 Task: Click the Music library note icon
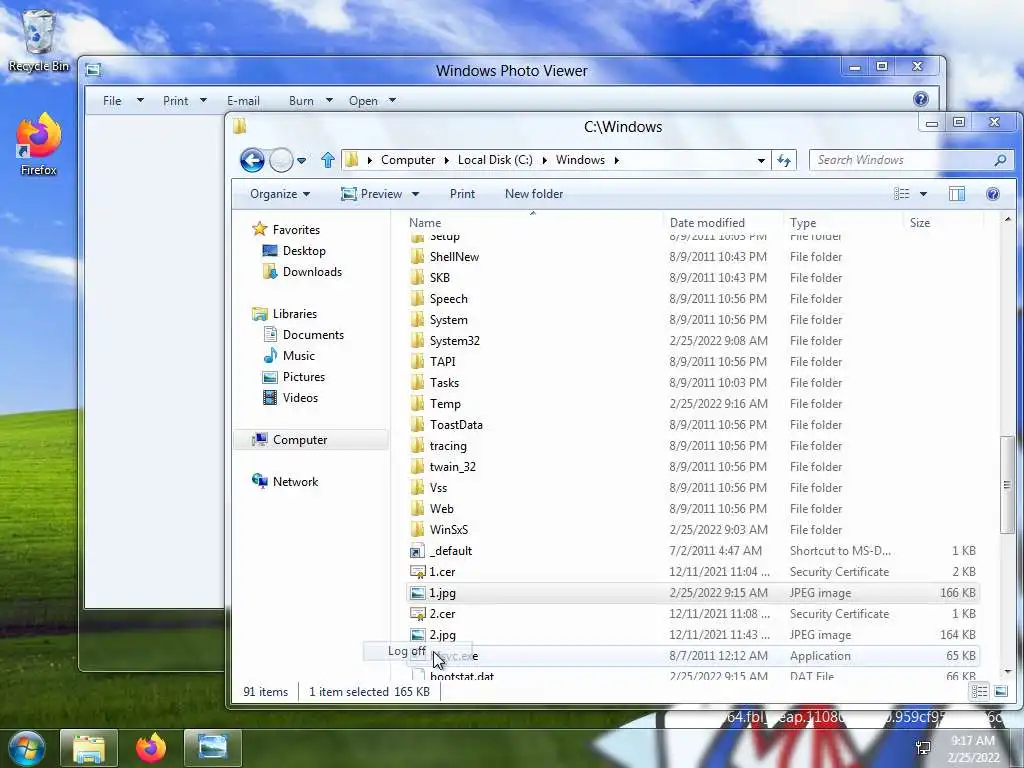[x=270, y=355]
